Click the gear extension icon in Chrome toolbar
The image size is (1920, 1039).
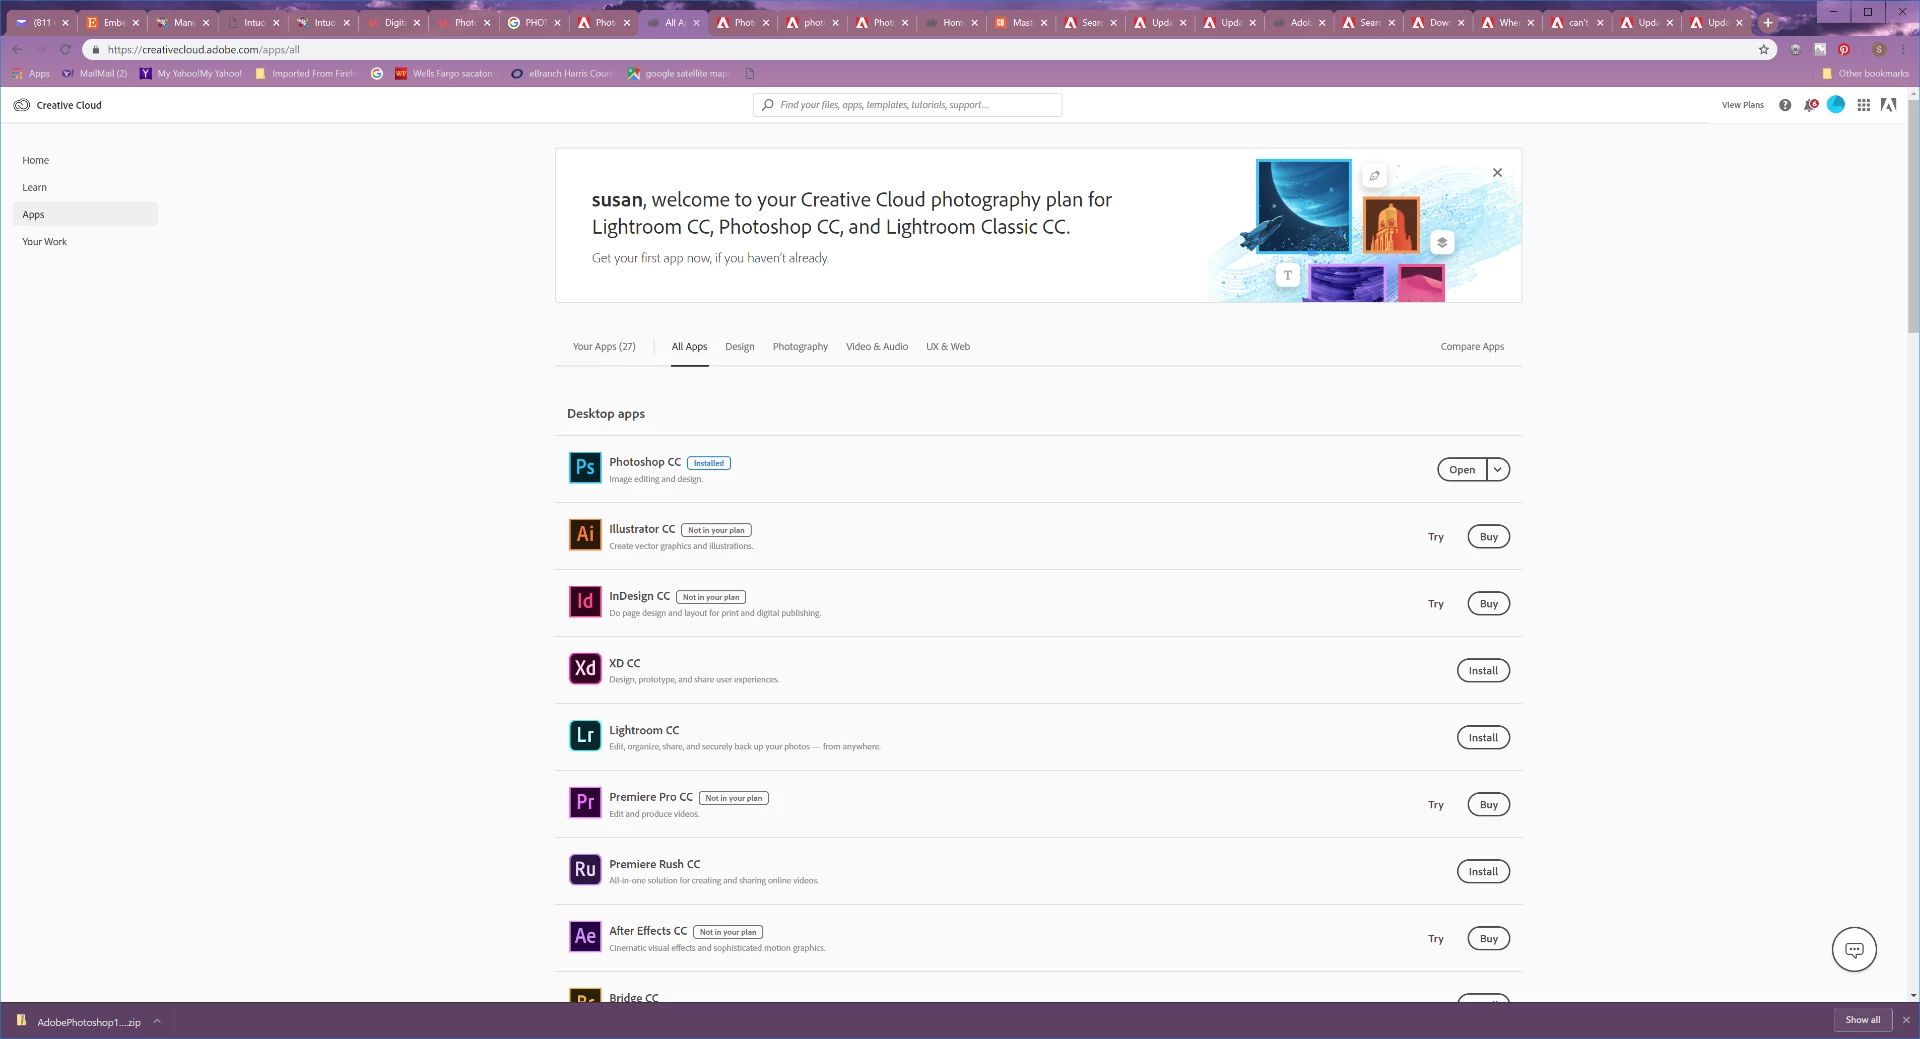coord(1796,50)
